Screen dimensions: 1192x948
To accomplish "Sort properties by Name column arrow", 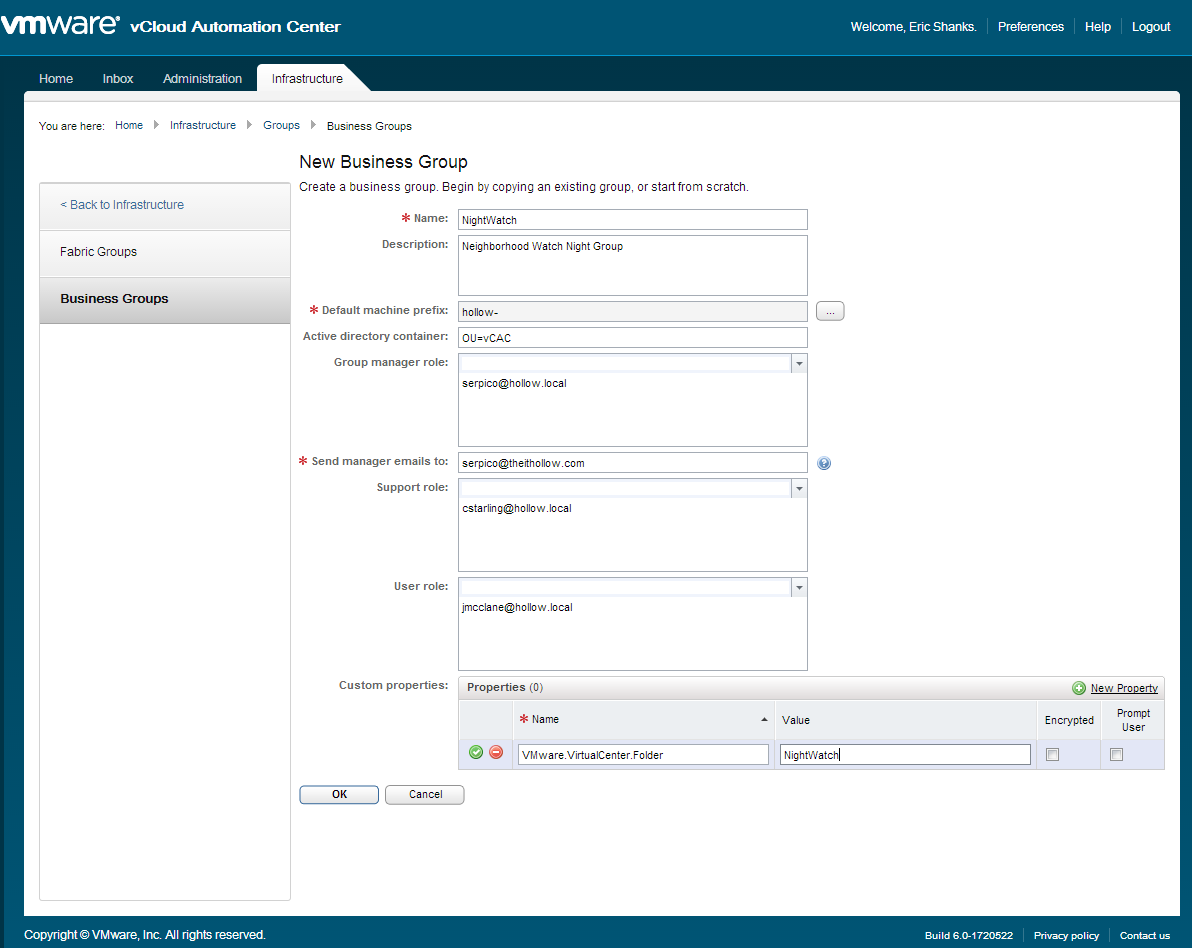I will 765,720.
